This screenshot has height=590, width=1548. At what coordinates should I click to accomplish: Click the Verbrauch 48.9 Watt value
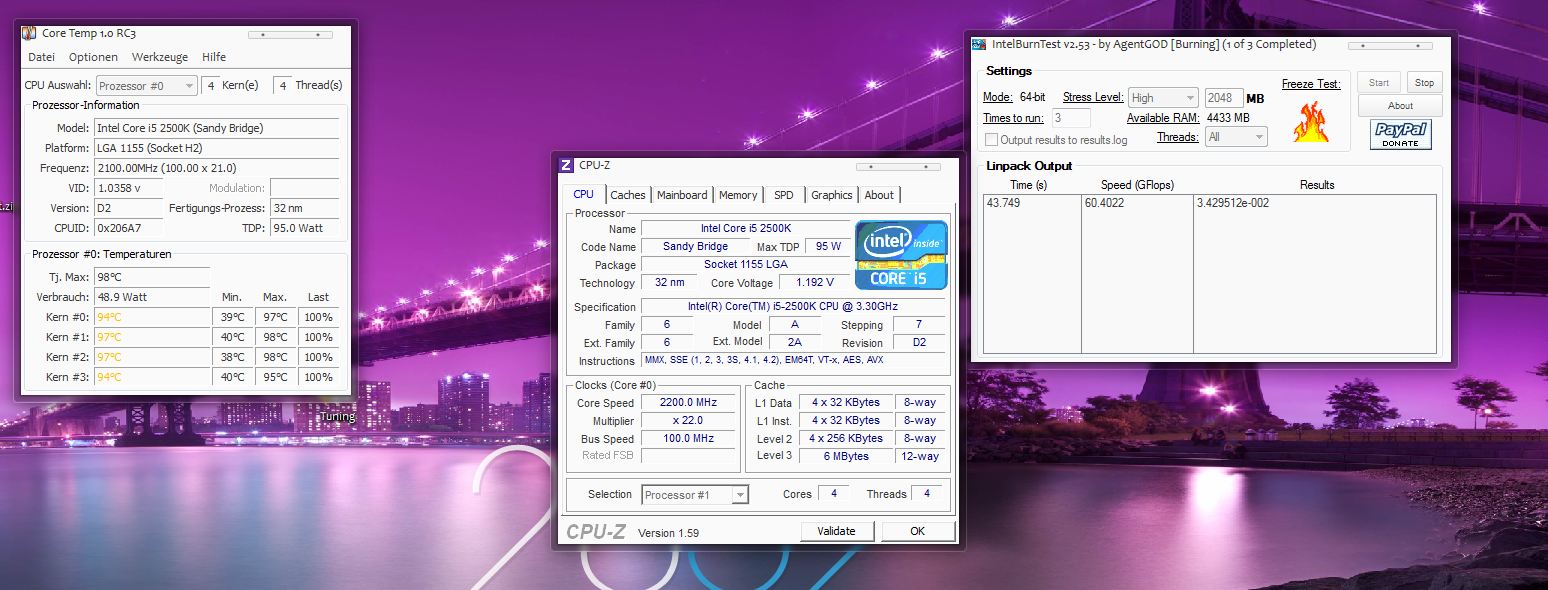click(x=152, y=297)
